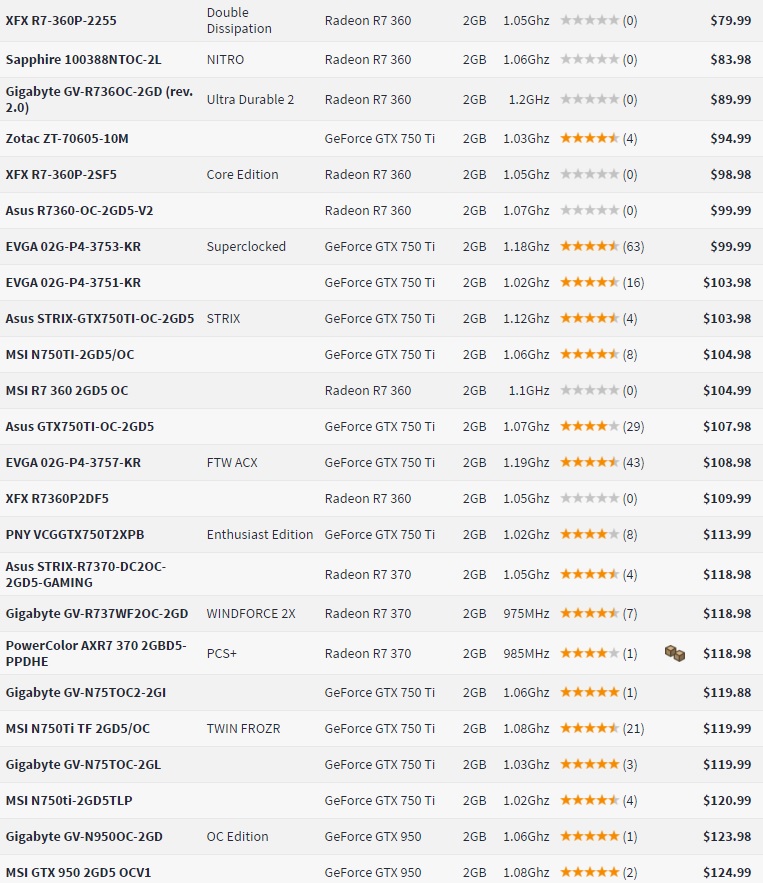Open the Gigabyte GV-N950OC-2GD product link
This screenshot has height=883, width=763.
pyautogui.click(x=84, y=837)
